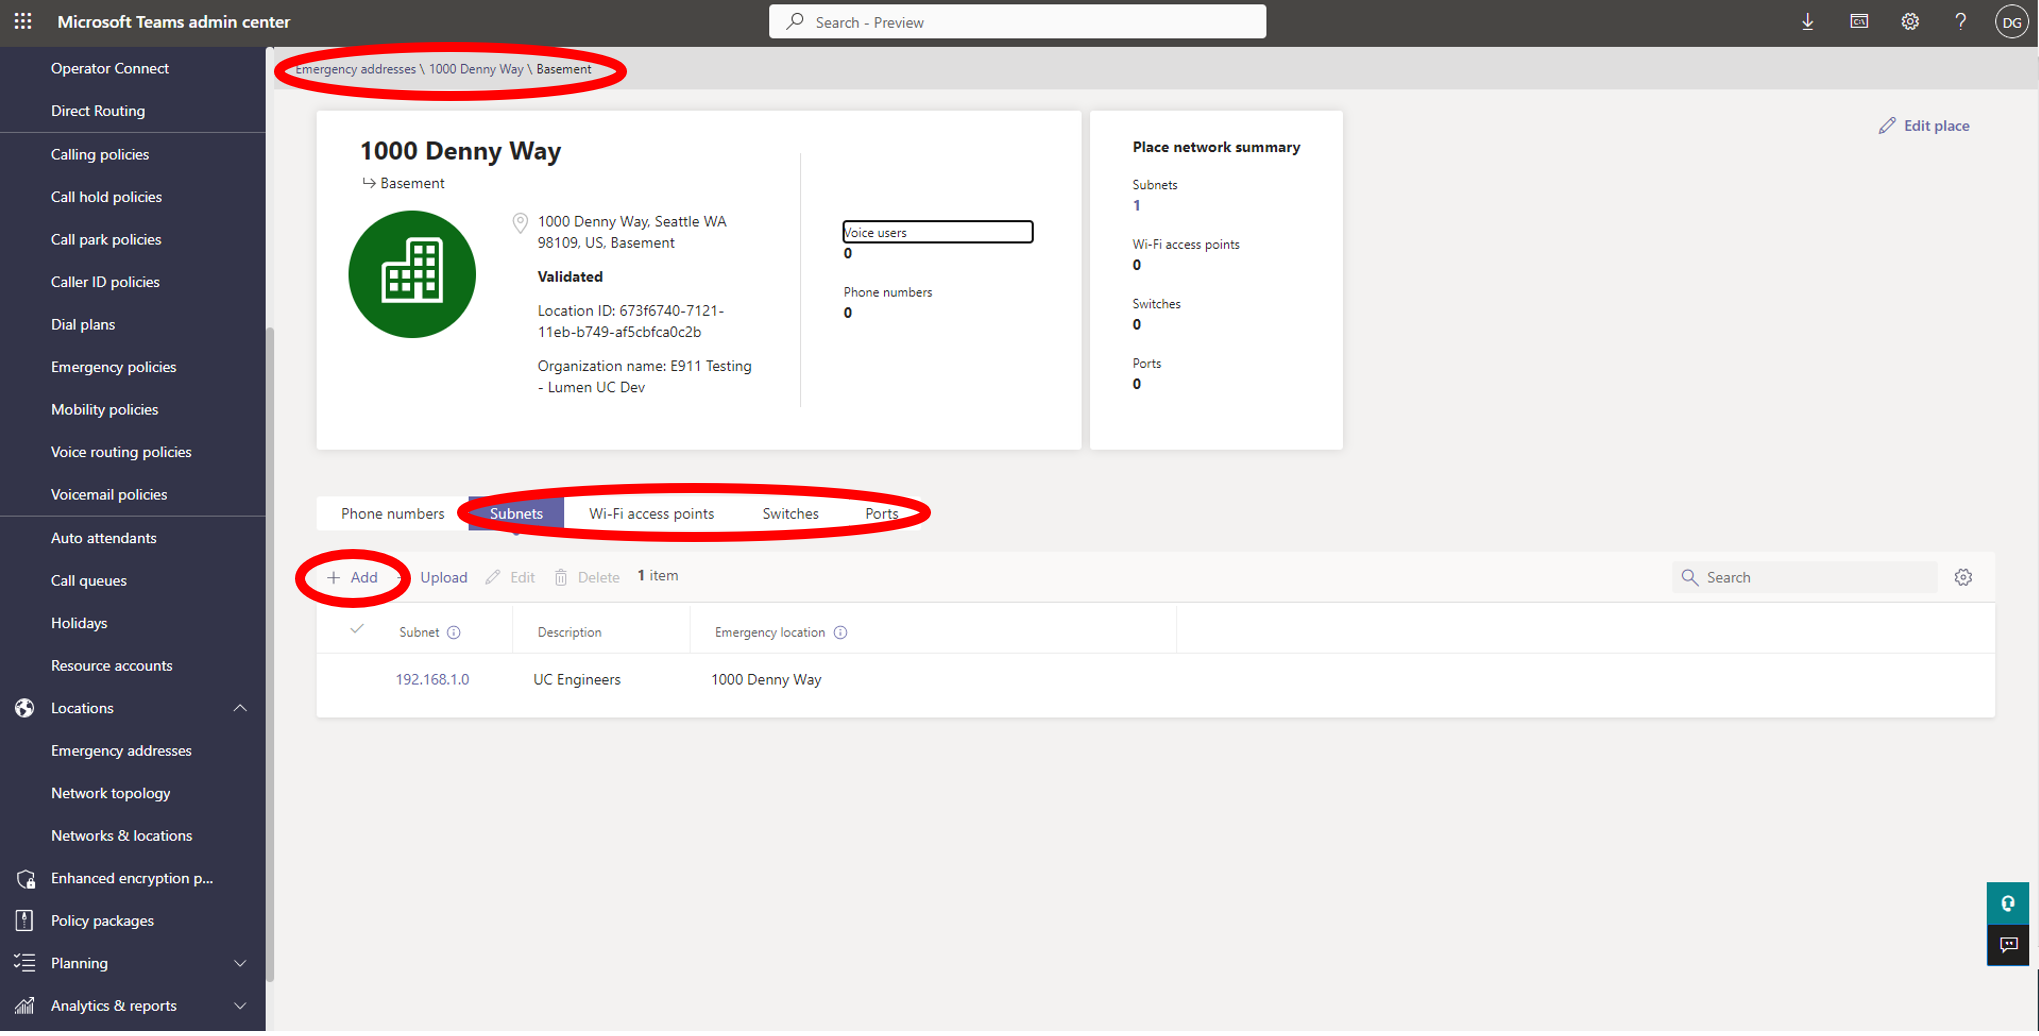Collapse the Locations section in sidebar
This screenshot has width=2039, height=1036.
(x=240, y=707)
